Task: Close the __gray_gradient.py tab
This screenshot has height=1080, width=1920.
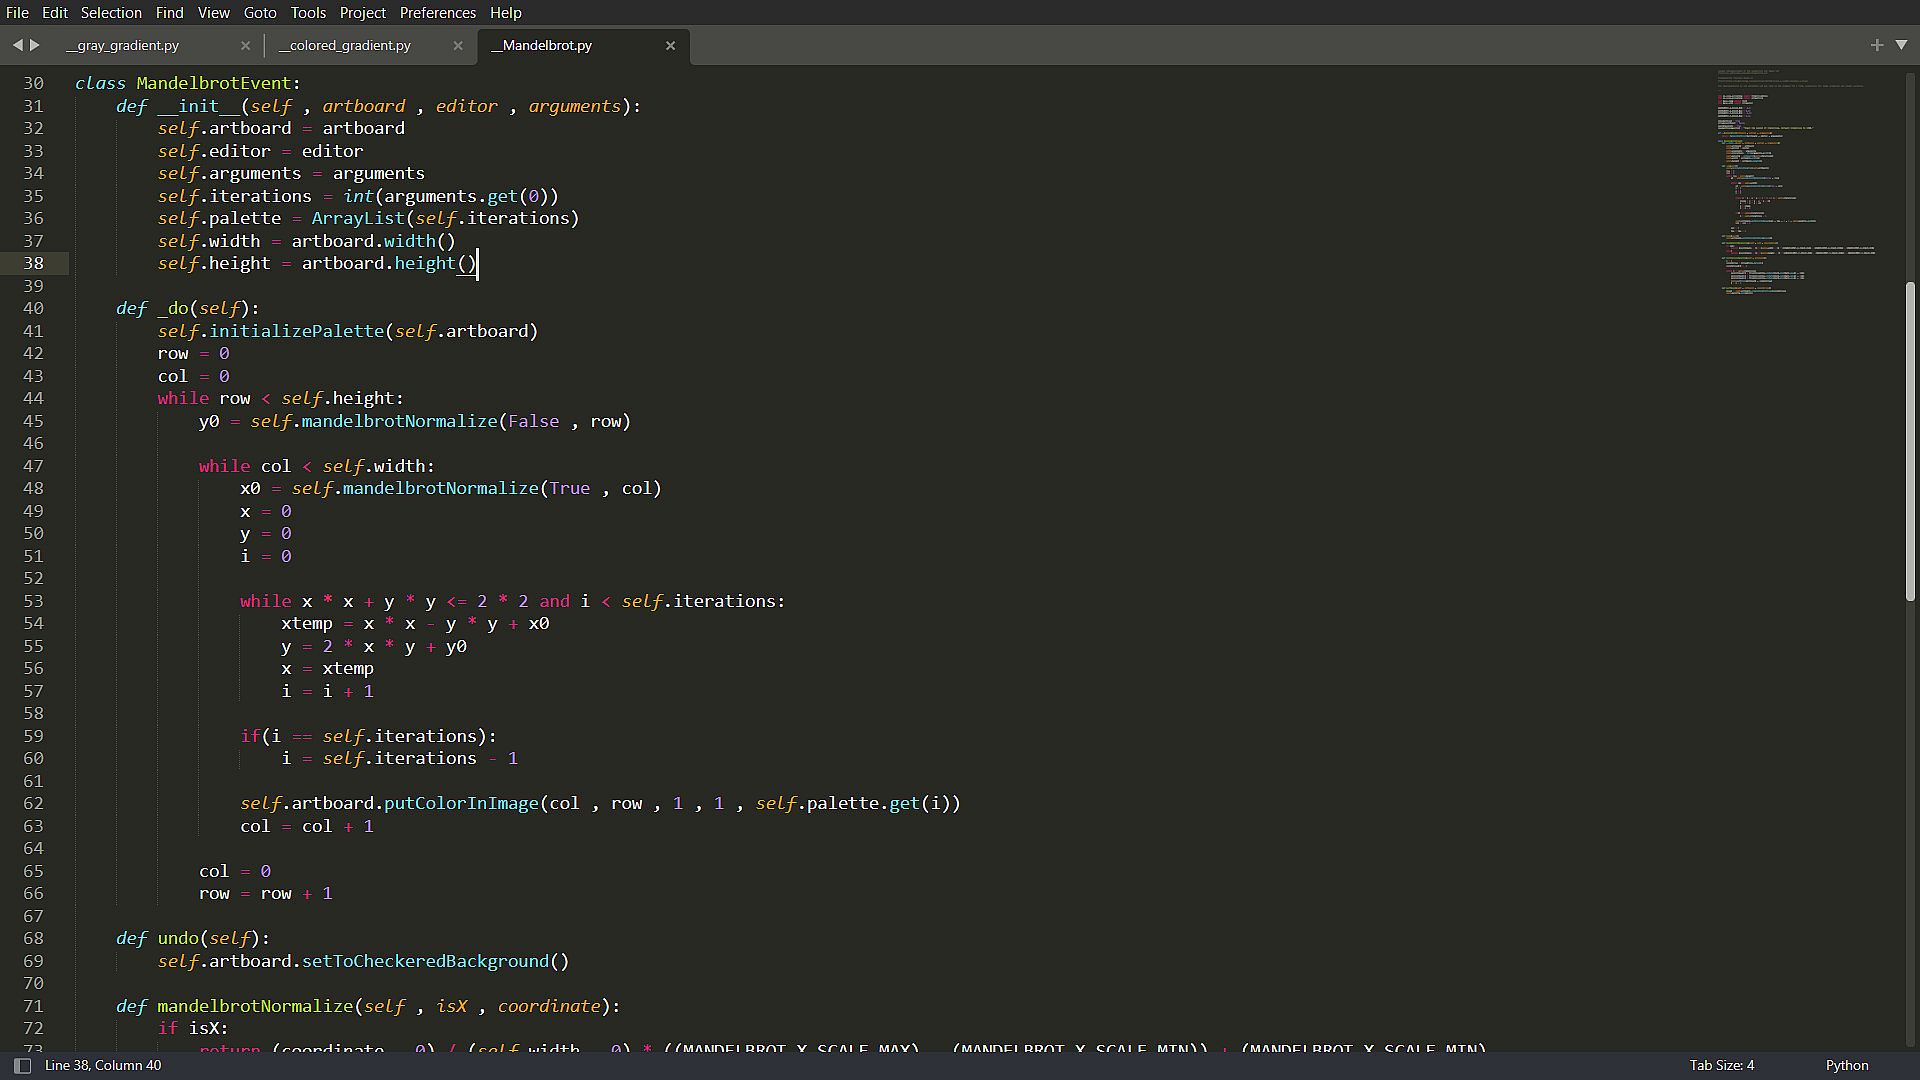Action: click(245, 46)
